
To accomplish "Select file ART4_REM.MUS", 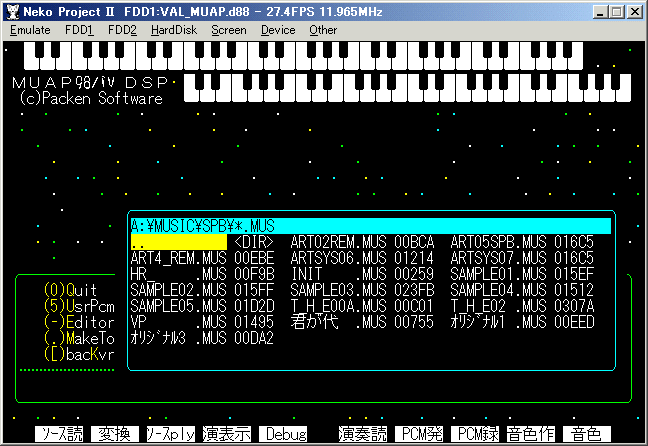I will pos(179,258).
